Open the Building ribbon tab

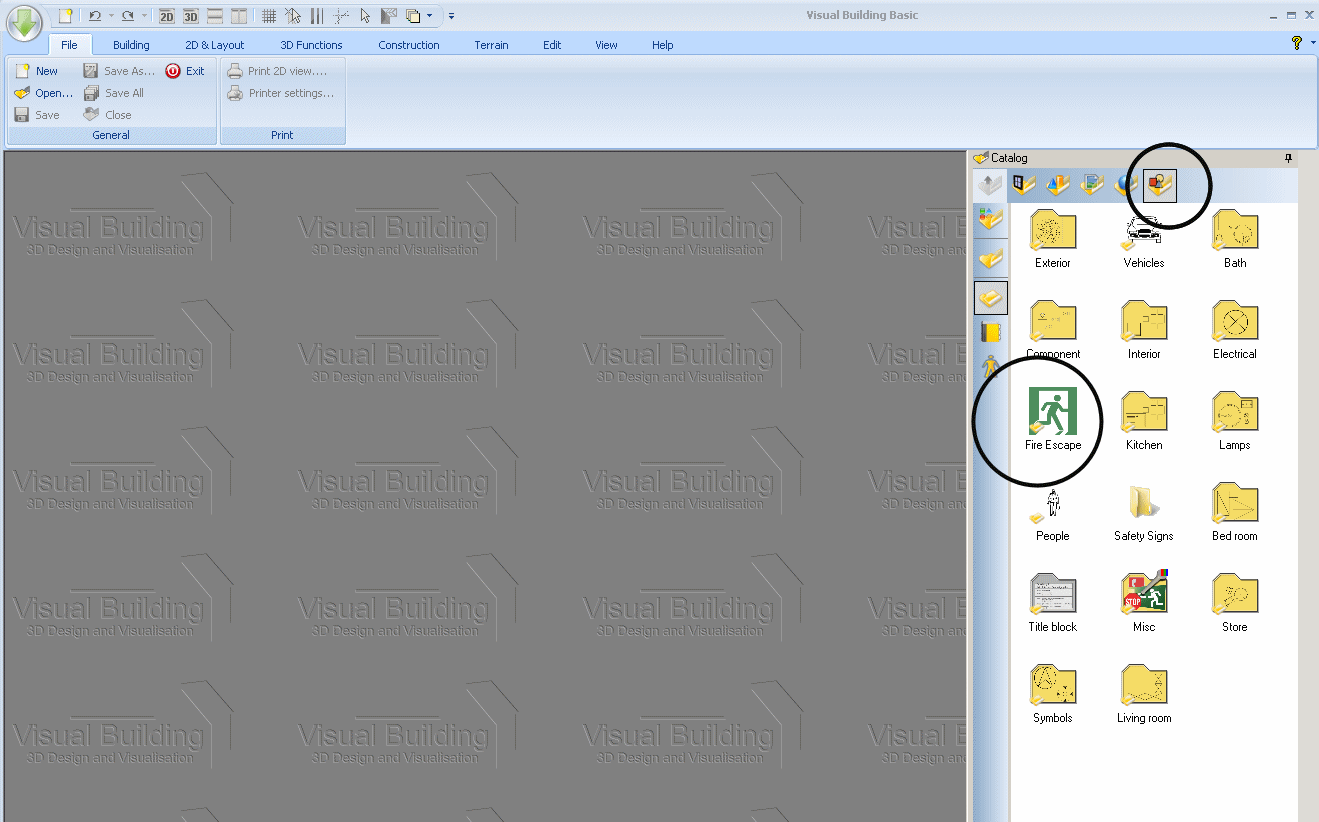(x=131, y=45)
